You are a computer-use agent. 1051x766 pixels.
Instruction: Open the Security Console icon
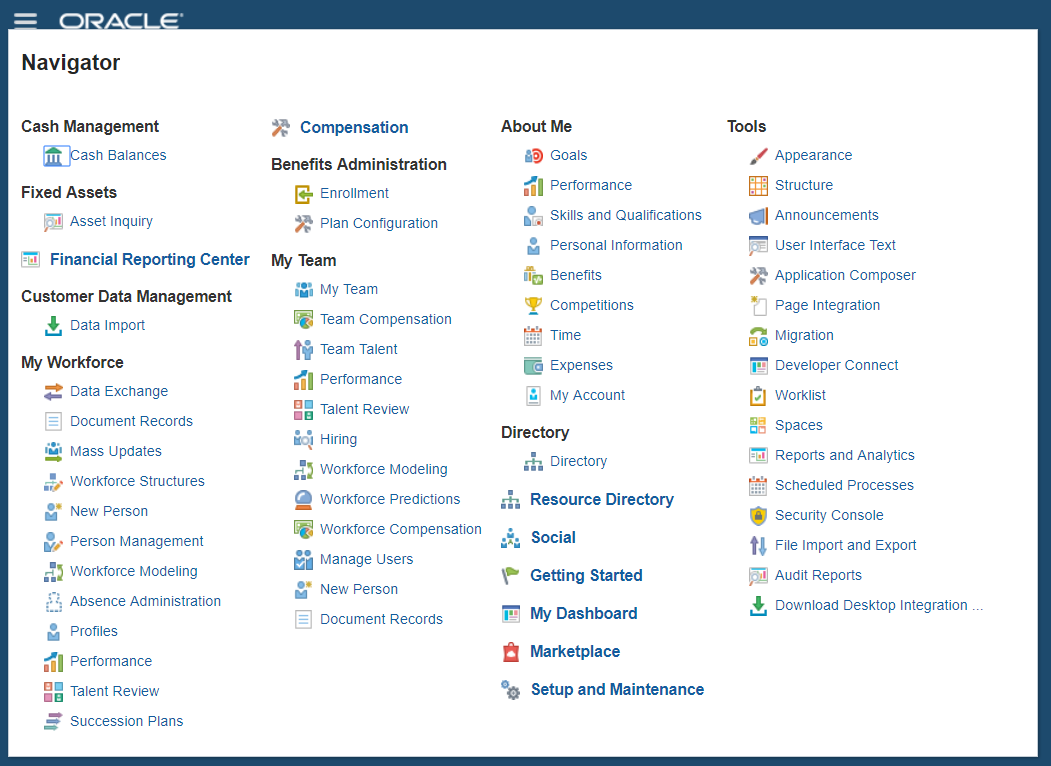pos(759,515)
